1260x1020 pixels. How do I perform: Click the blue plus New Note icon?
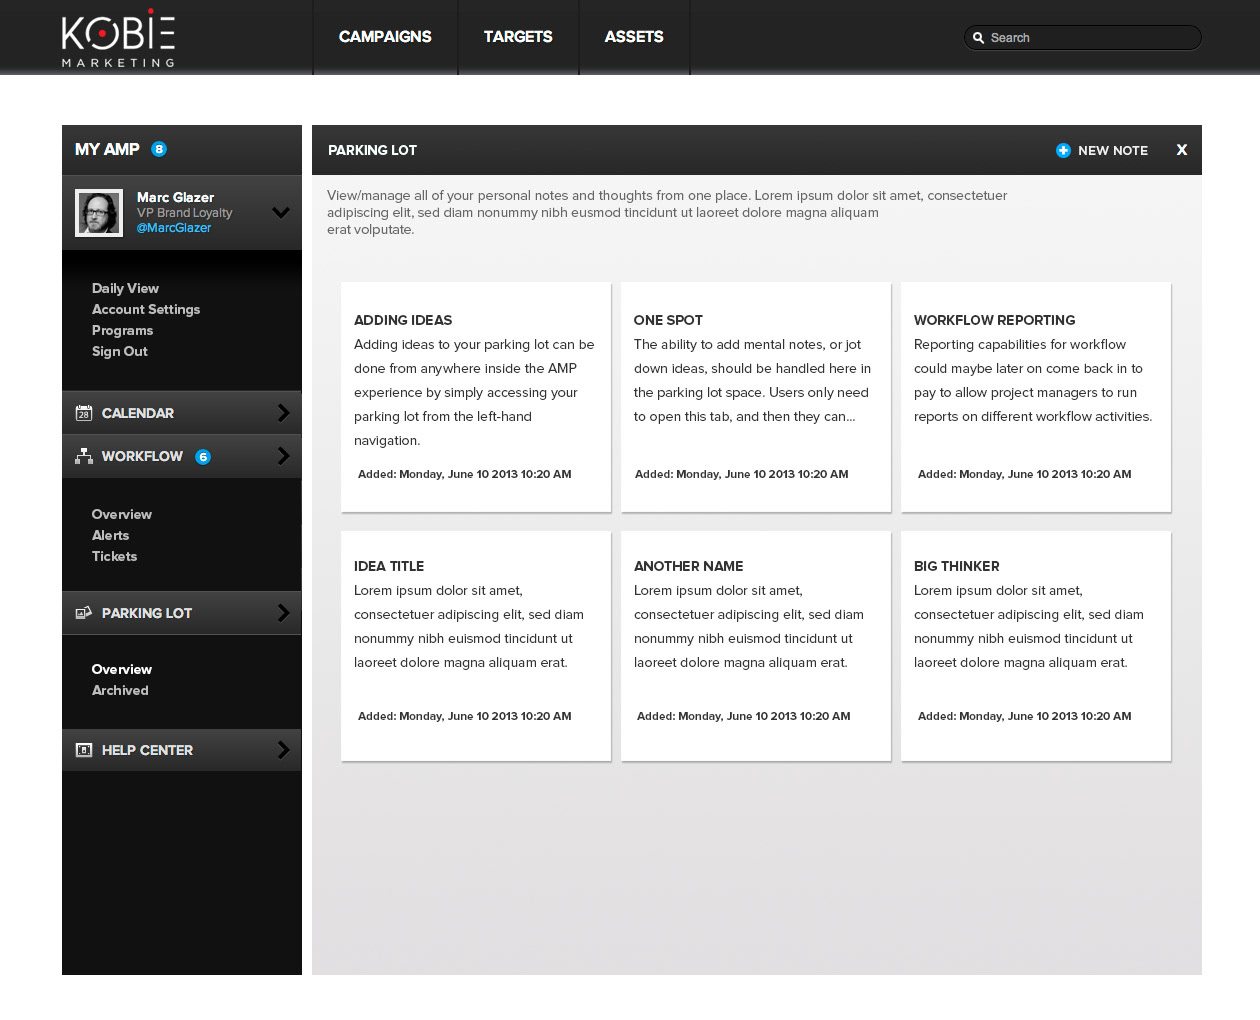[1063, 150]
